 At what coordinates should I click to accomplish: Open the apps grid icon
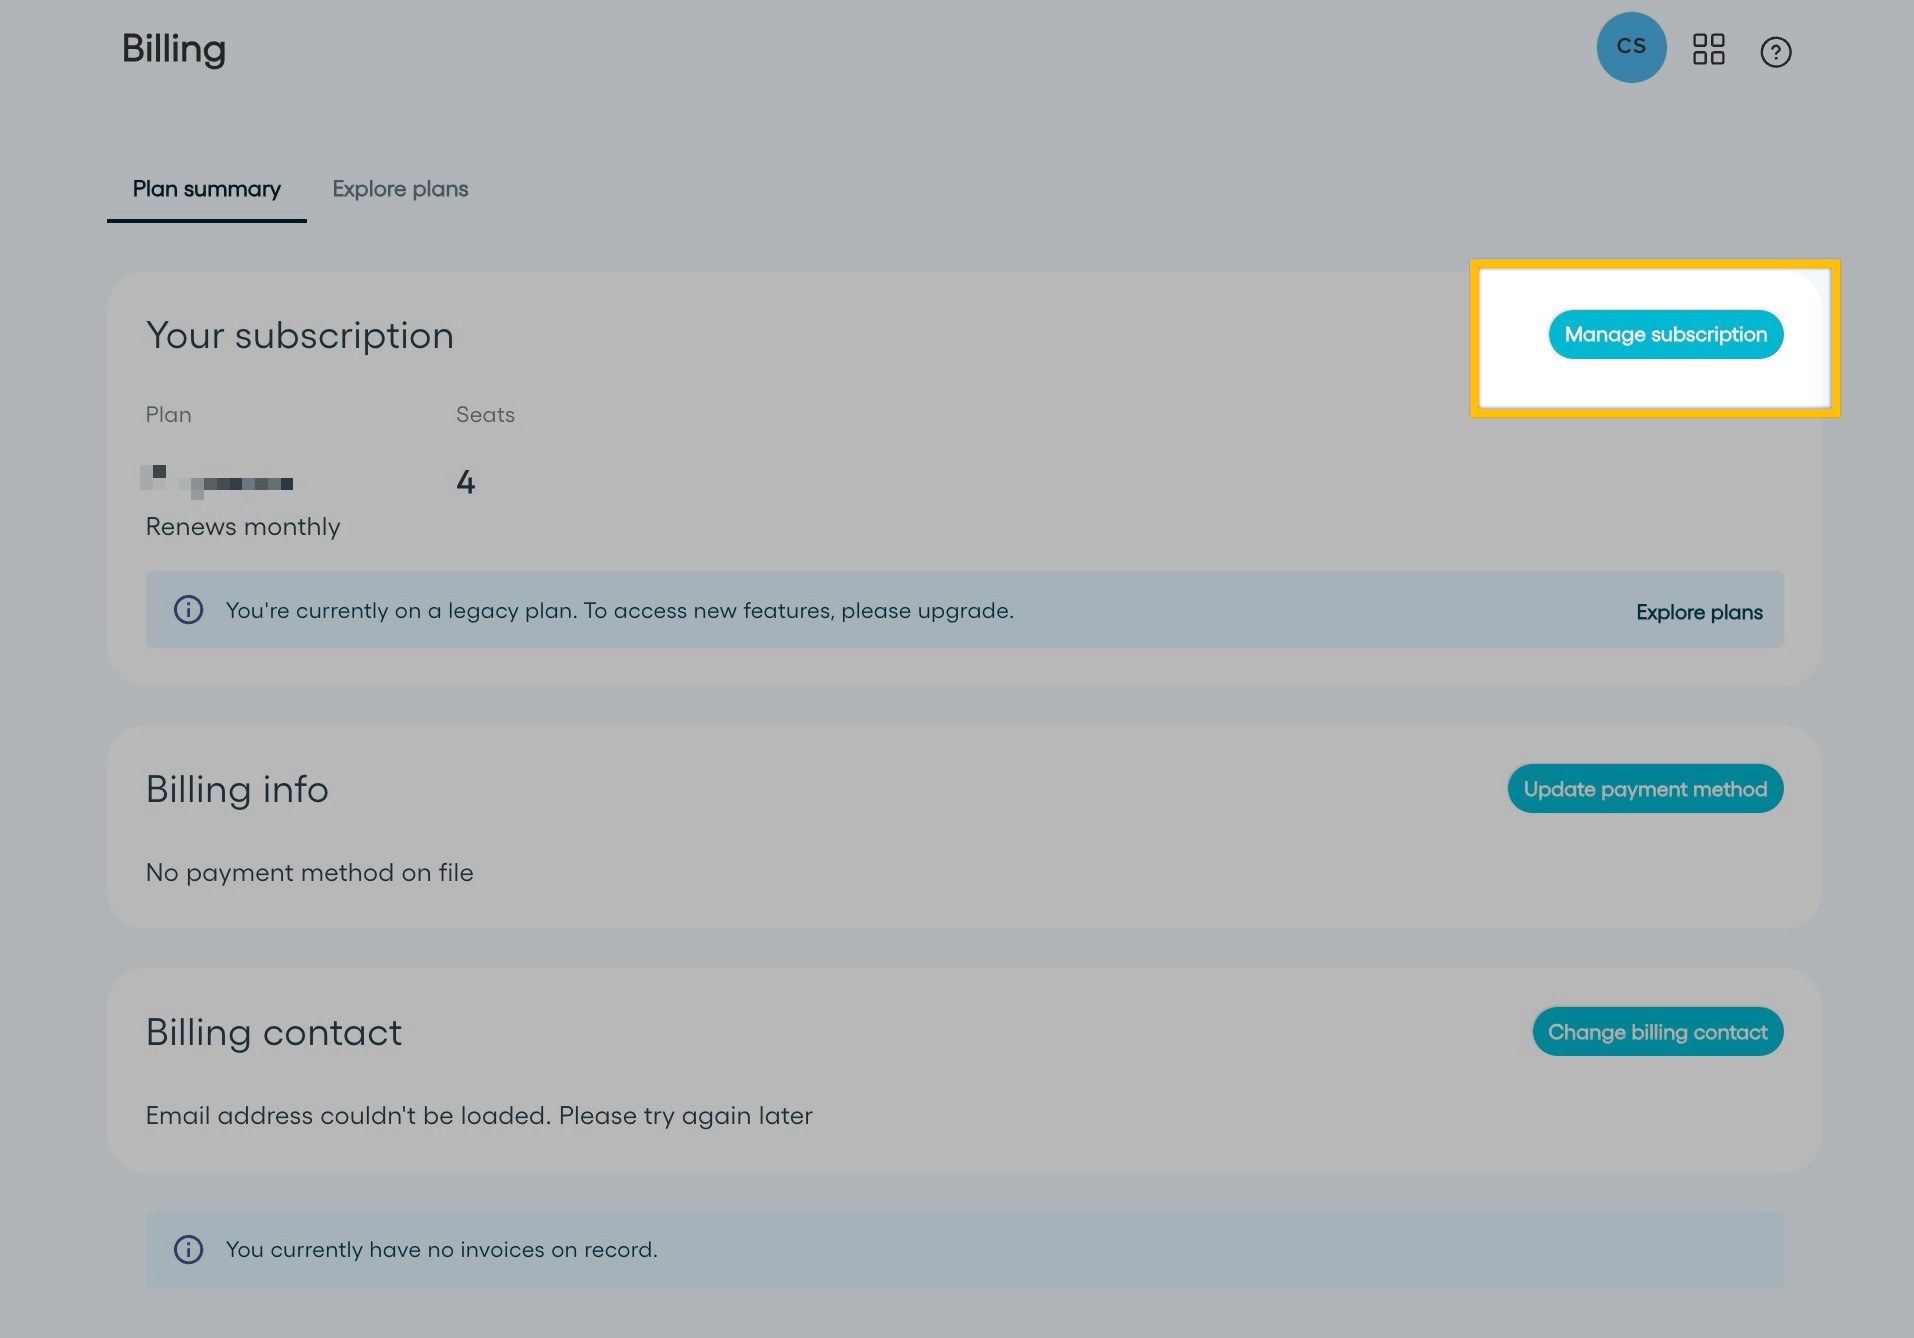[1708, 49]
